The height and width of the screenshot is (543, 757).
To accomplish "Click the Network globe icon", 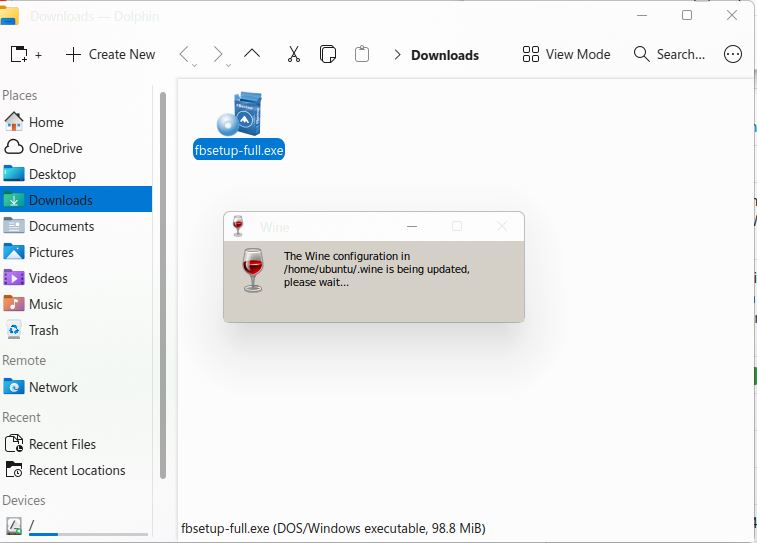I will (14, 387).
